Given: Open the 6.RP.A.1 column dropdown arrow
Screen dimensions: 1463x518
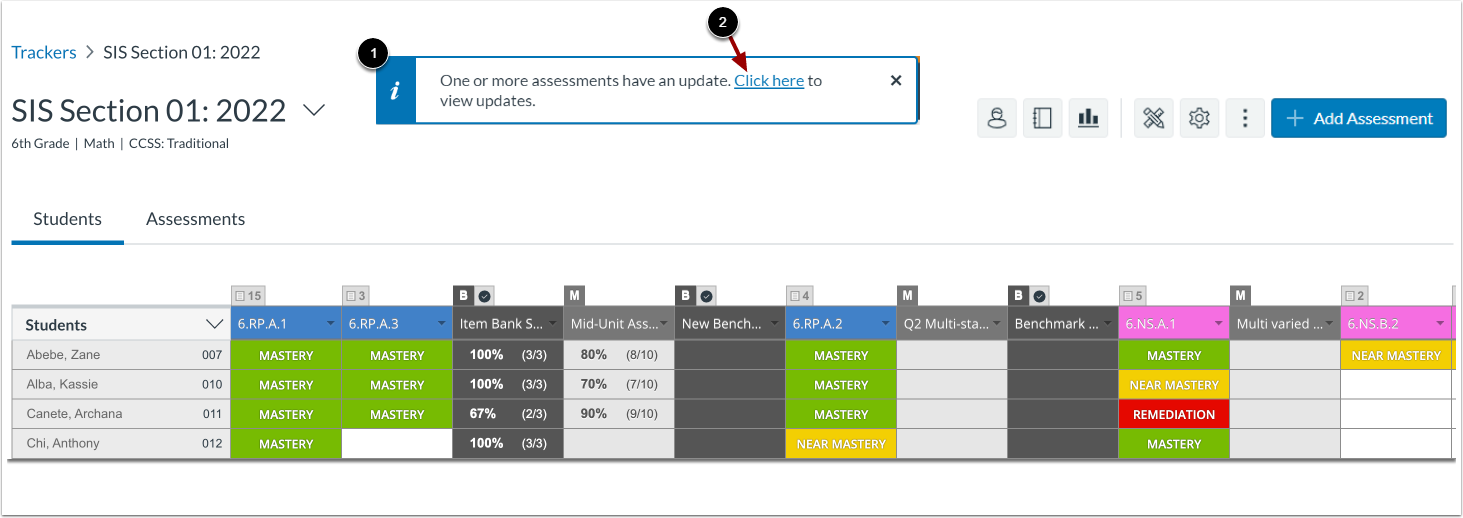Looking at the screenshot, I should pos(330,324).
